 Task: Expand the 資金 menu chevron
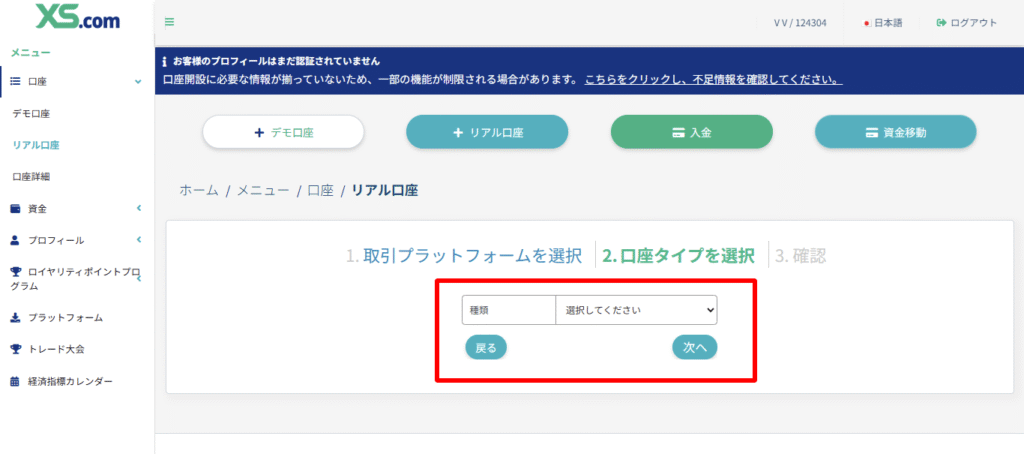pos(138,208)
